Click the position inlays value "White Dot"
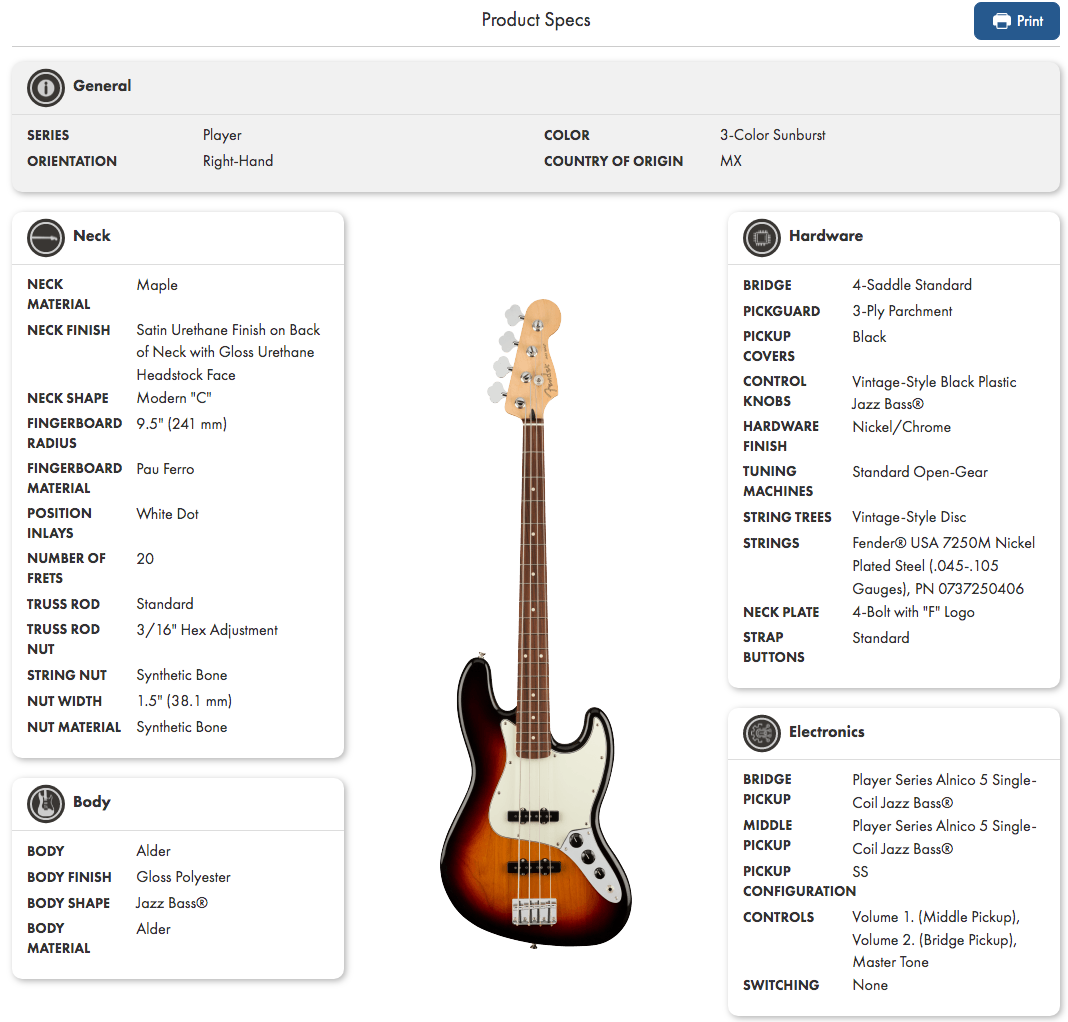The image size is (1068, 1022). [x=167, y=514]
